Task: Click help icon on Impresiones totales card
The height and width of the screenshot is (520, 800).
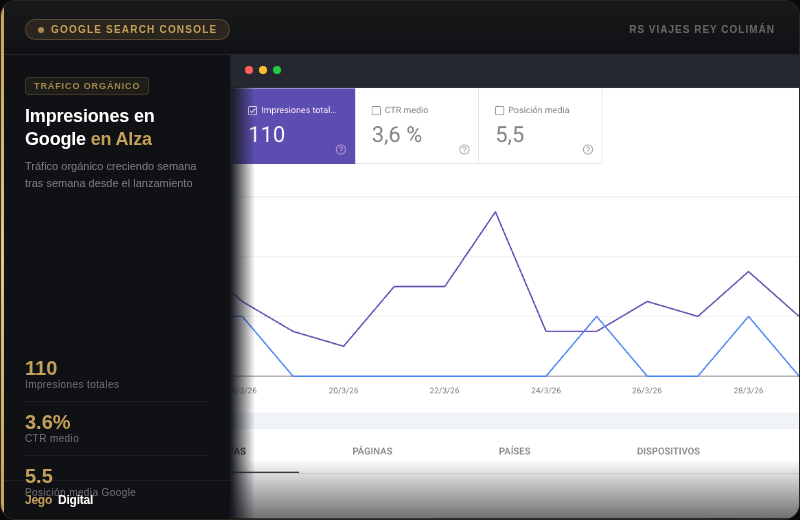Action: pyautogui.click(x=341, y=150)
